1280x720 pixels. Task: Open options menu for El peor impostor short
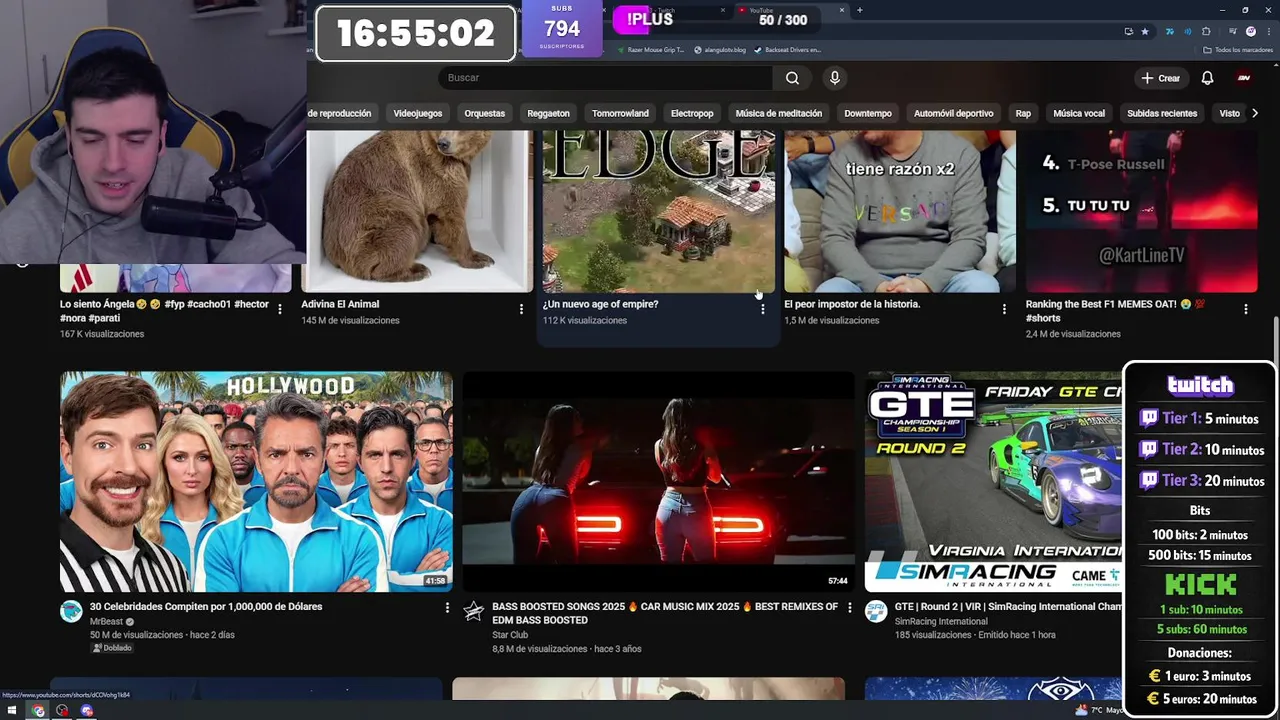pyautogui.click(x=1004, y=309)
